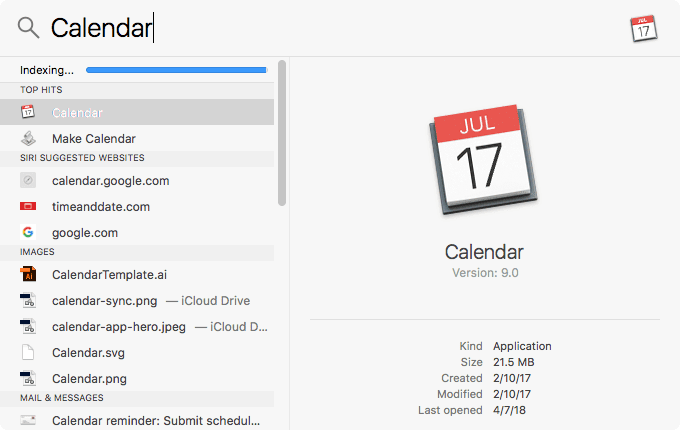Select calendar-app-hero.jpeg result
Screen dimensions: 680x430
(137, 326)
